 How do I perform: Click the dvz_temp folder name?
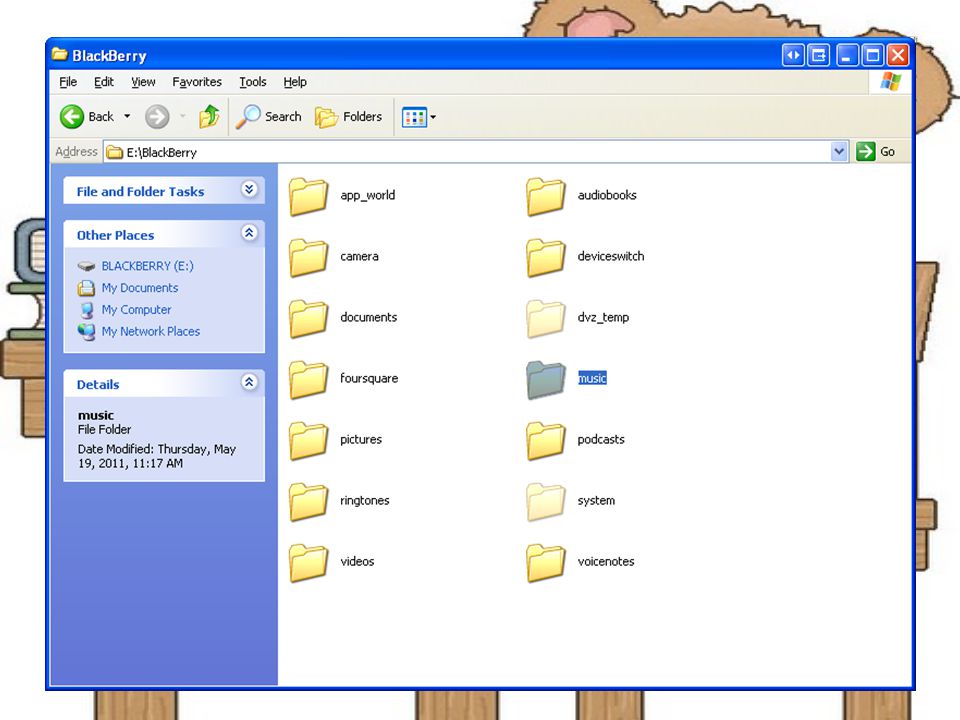[x=603, y=318]
